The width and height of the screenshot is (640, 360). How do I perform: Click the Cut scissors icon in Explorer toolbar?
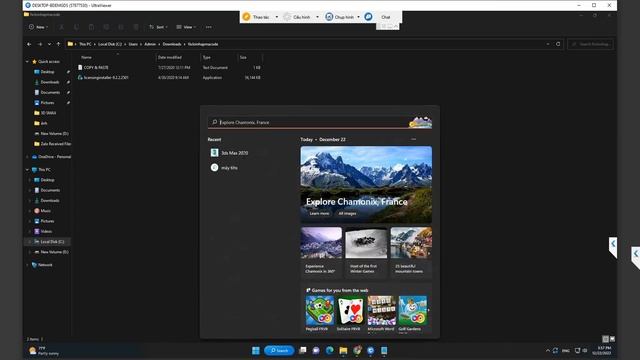pos(61,27)
